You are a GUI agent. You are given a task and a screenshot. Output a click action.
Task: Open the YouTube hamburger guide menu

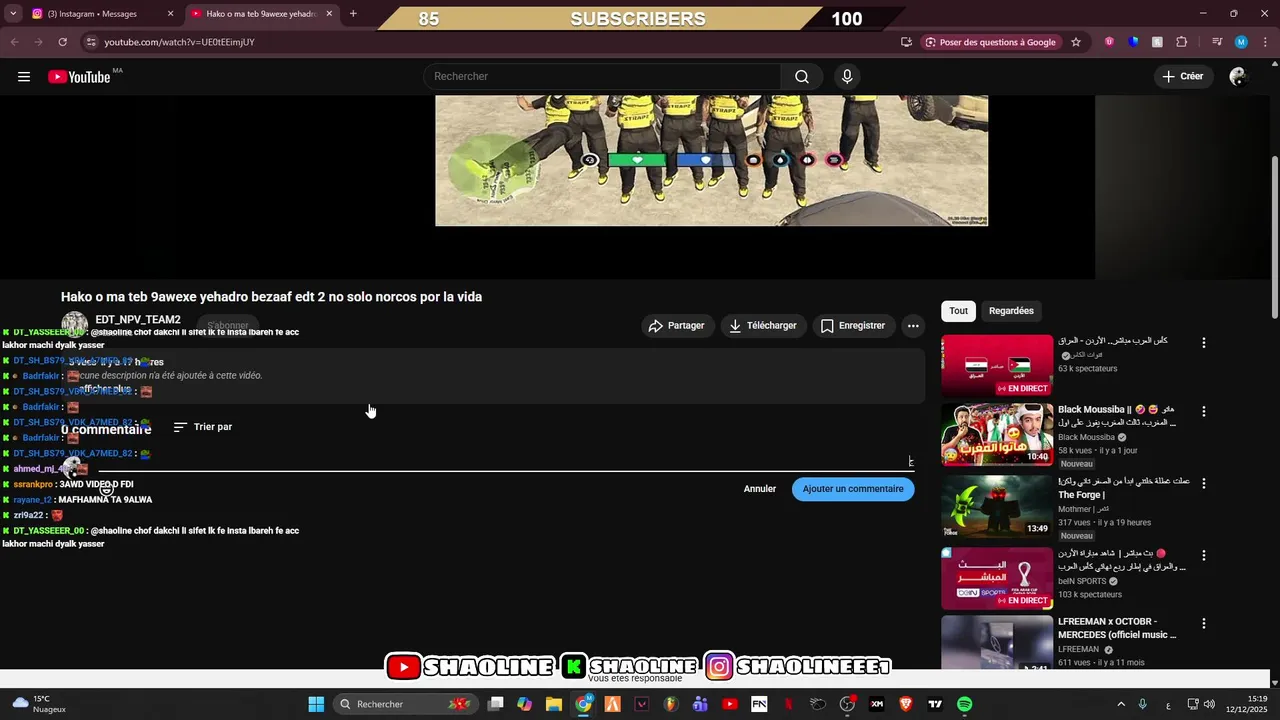click(x=24, y=77)
